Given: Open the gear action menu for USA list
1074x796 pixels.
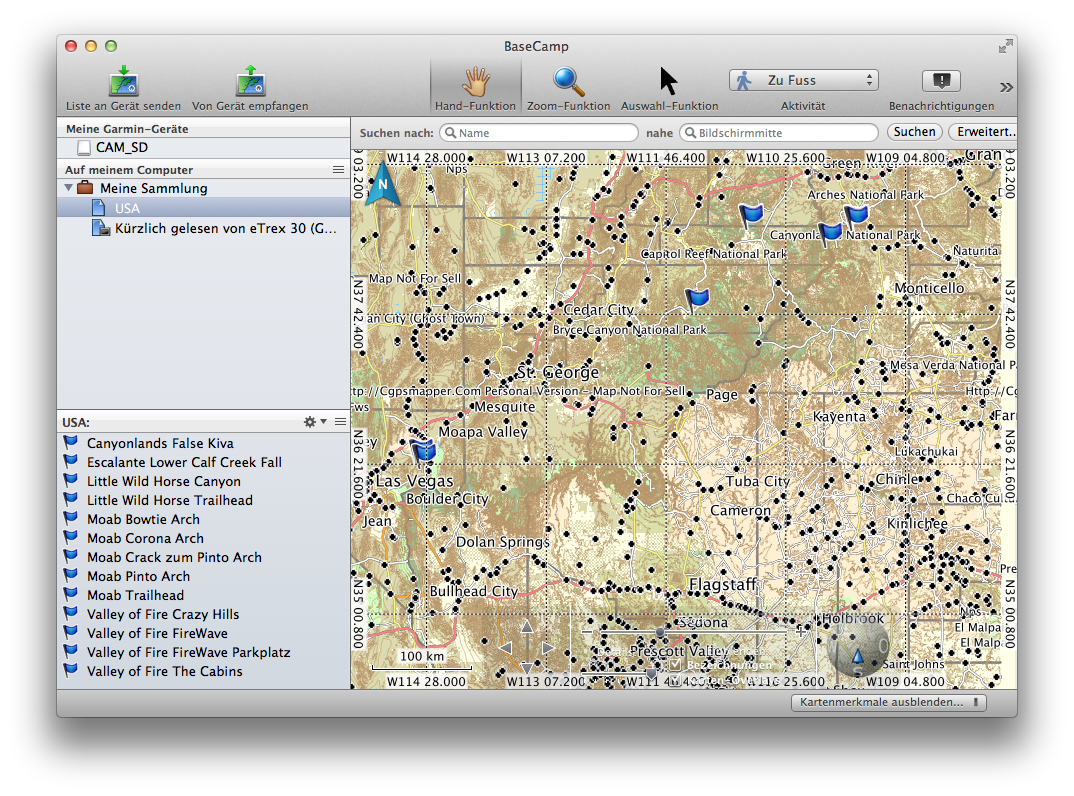Looking at the screenshot, I should pos(314,422).
